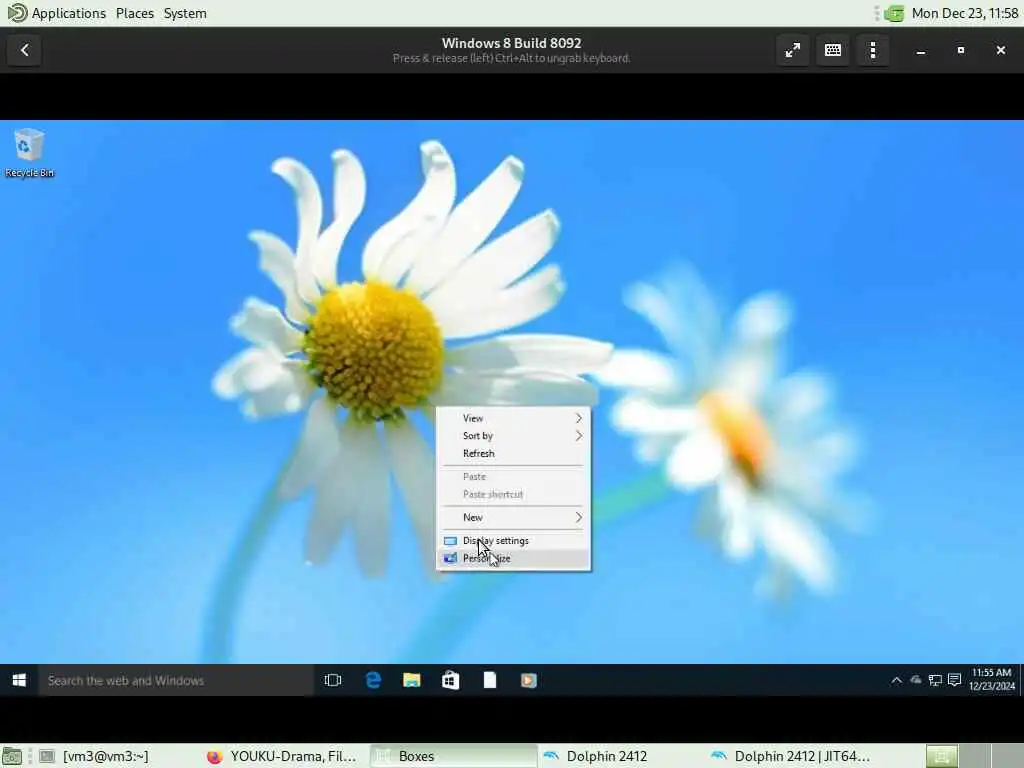Open the white document icon on taskbar
Image resolution: width=1024 pixels, height=768 pixels.
(x=490, y=680)
